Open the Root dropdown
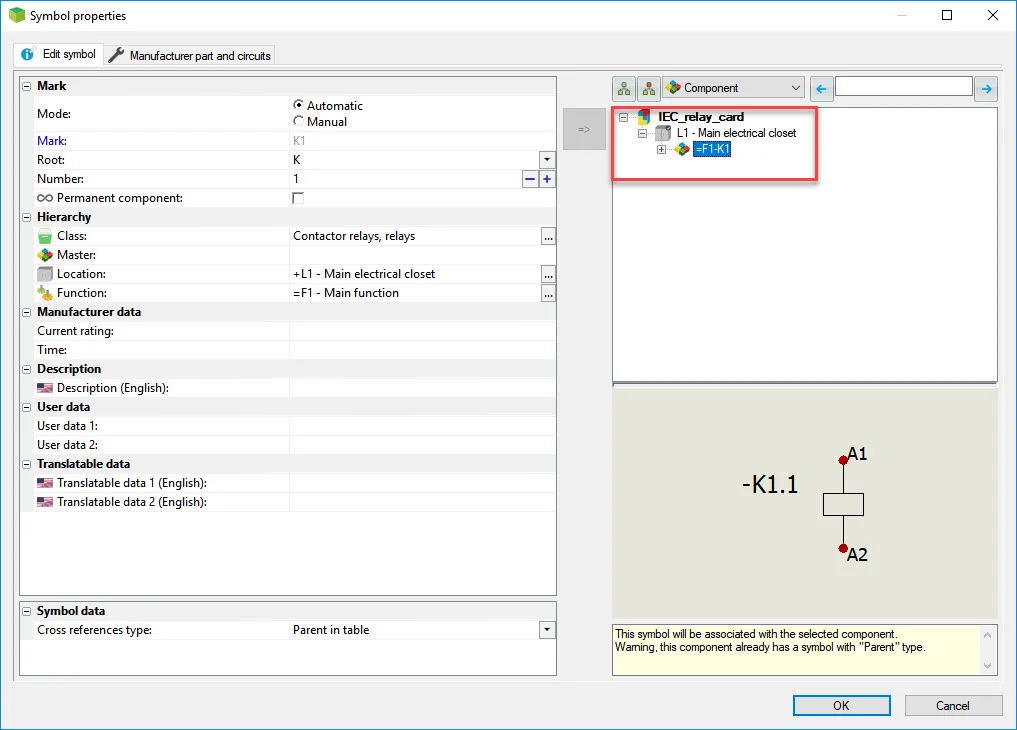 547,160
